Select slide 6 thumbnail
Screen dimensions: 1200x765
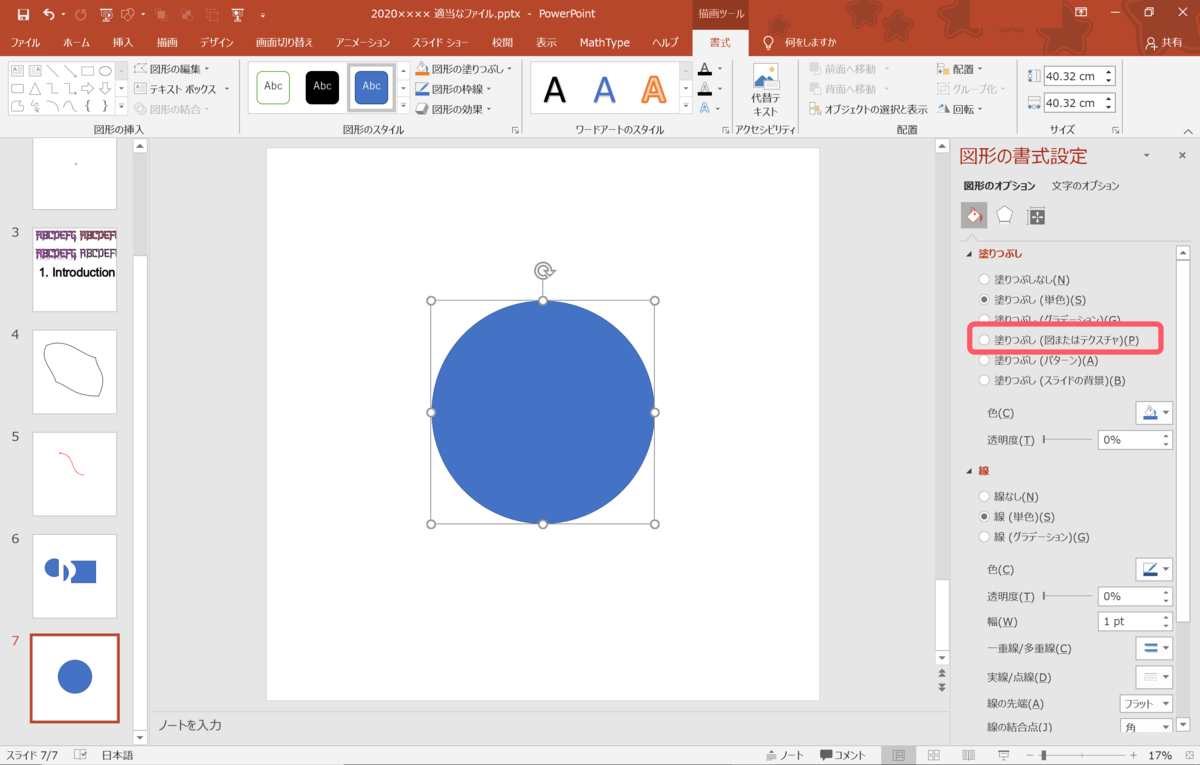(75, 576)
